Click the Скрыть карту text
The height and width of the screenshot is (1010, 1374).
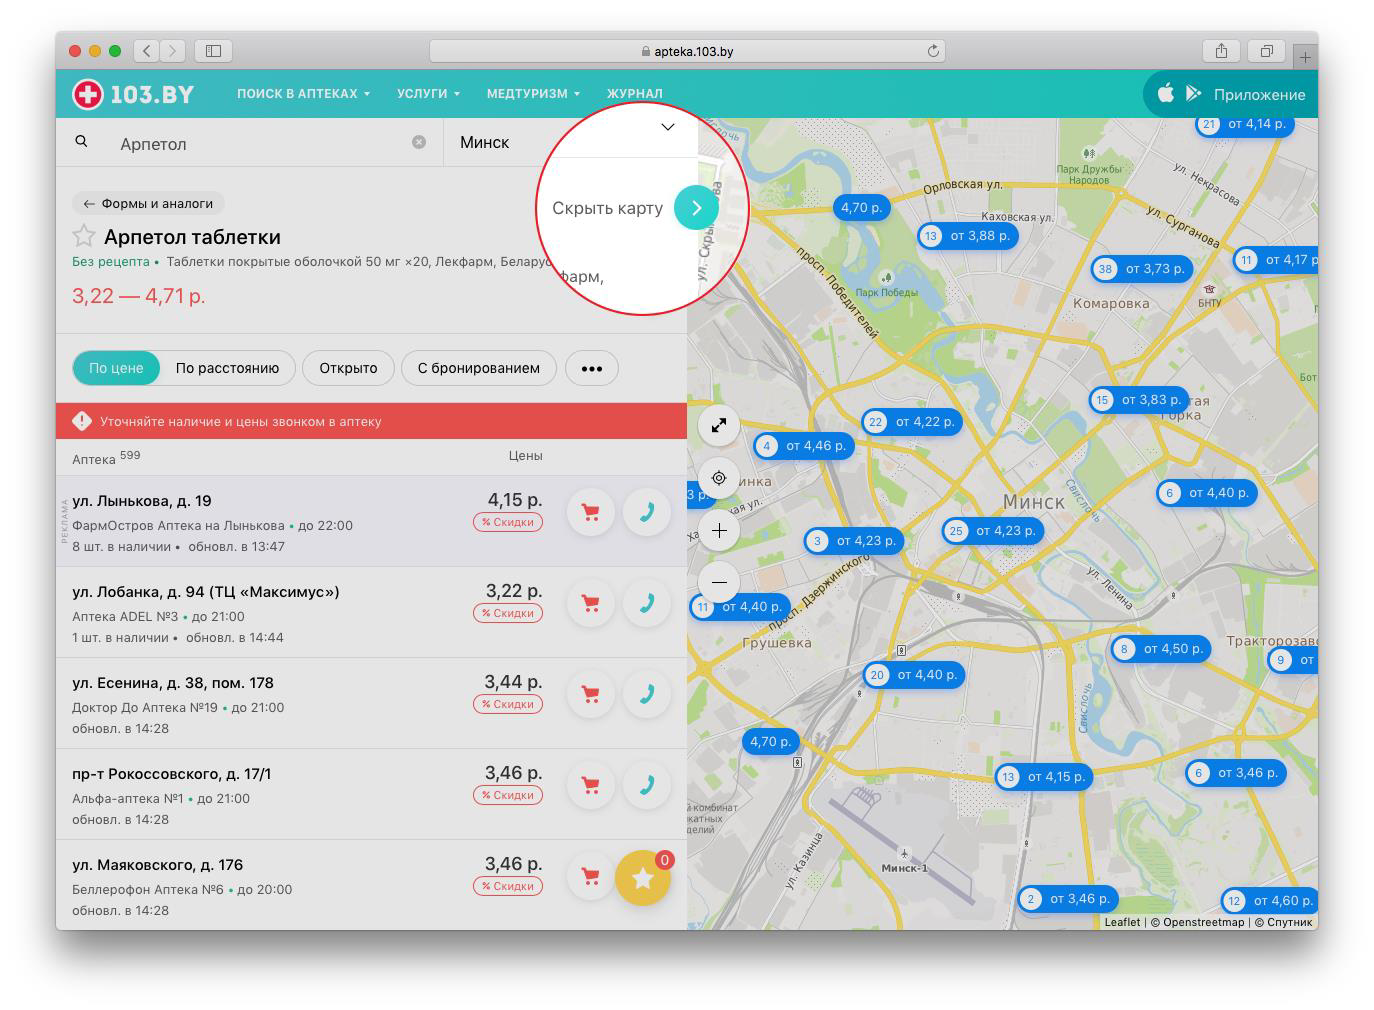click(607, 208)
